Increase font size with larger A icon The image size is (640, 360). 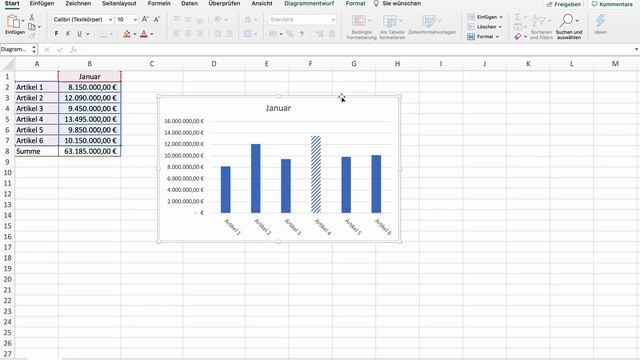tap(145, 20)
